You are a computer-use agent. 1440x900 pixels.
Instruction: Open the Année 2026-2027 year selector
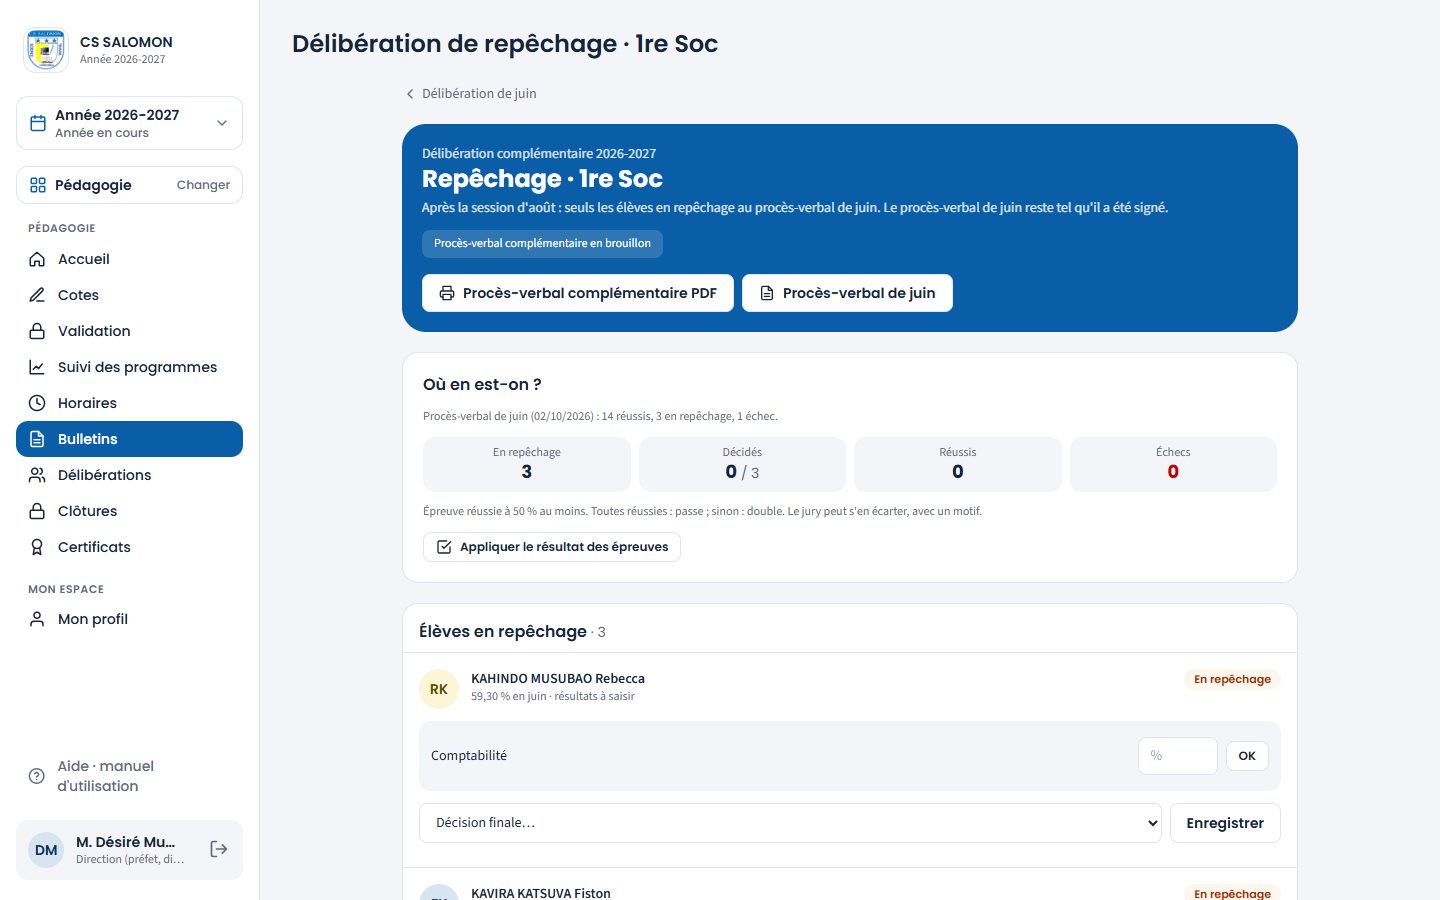point(129,123)
